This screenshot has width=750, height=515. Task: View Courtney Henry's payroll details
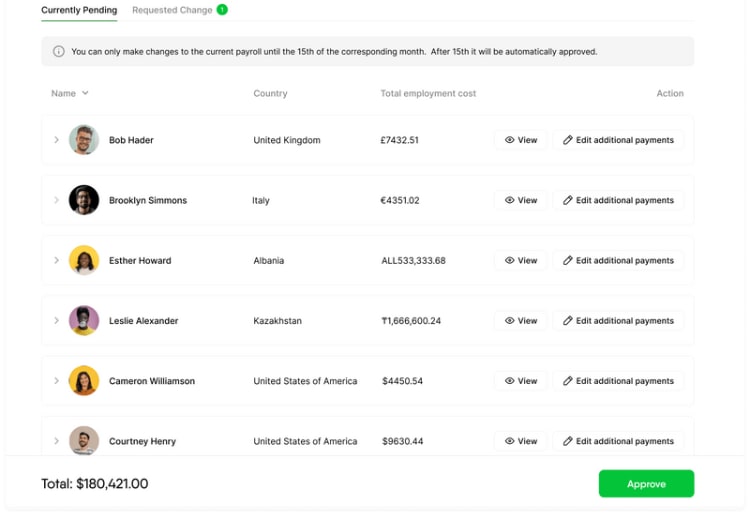tap(521, 441)
